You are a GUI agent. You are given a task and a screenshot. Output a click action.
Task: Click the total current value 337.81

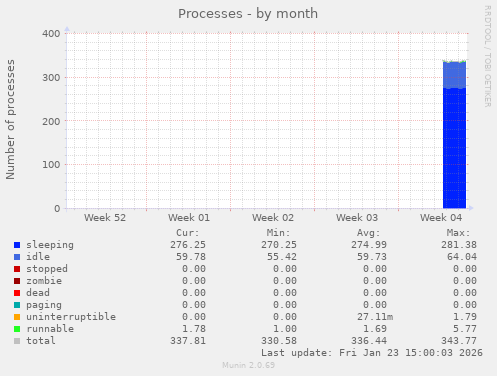[x=188, y=341]
